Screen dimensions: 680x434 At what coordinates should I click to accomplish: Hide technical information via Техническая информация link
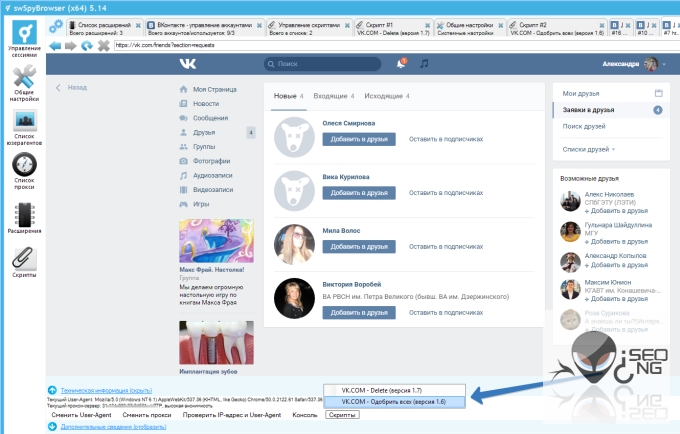tap(106, 390)
